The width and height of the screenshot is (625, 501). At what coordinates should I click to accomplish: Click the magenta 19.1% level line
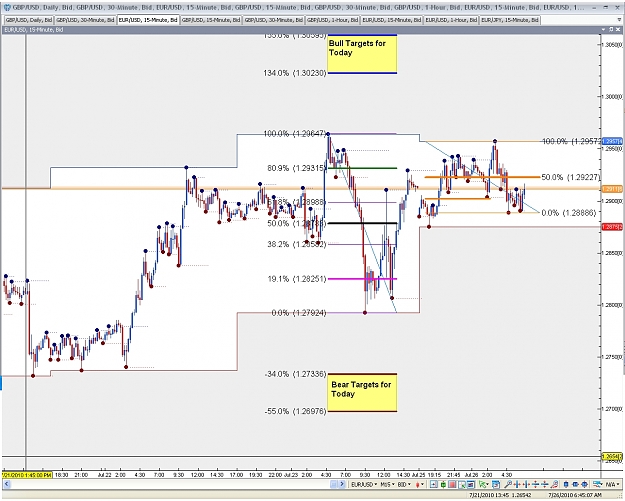pos(362,279)
